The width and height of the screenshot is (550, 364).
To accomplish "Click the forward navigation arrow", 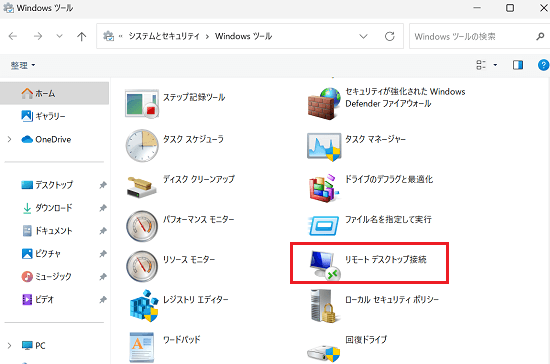I will pos(38,36).
